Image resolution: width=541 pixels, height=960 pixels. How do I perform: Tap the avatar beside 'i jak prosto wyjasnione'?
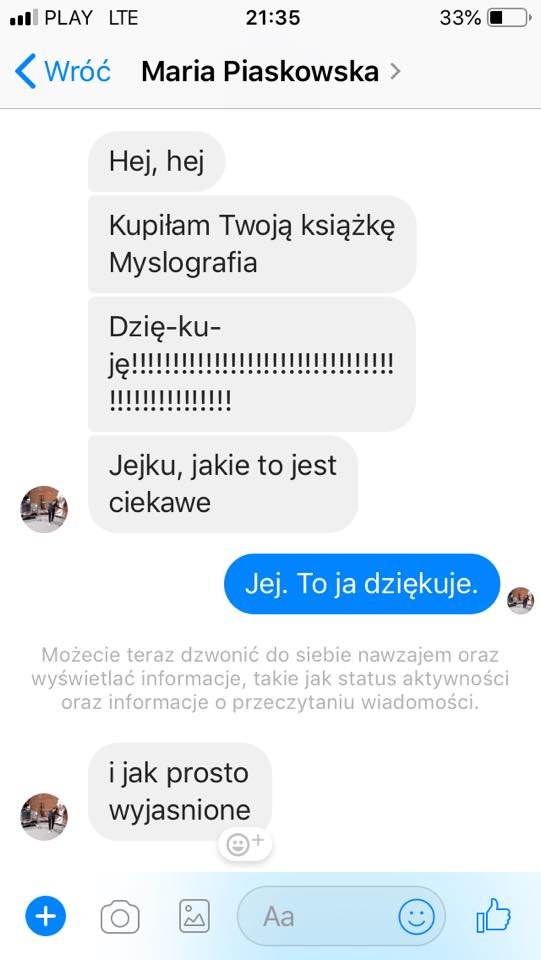(x=44, y=817)
